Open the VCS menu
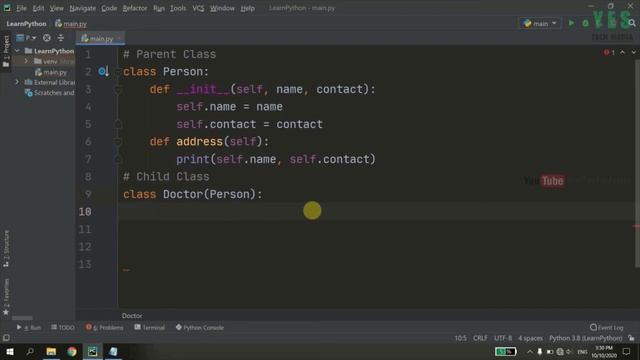Image resolution: width=640 pixels, height=360 pixels. (198, 8)
